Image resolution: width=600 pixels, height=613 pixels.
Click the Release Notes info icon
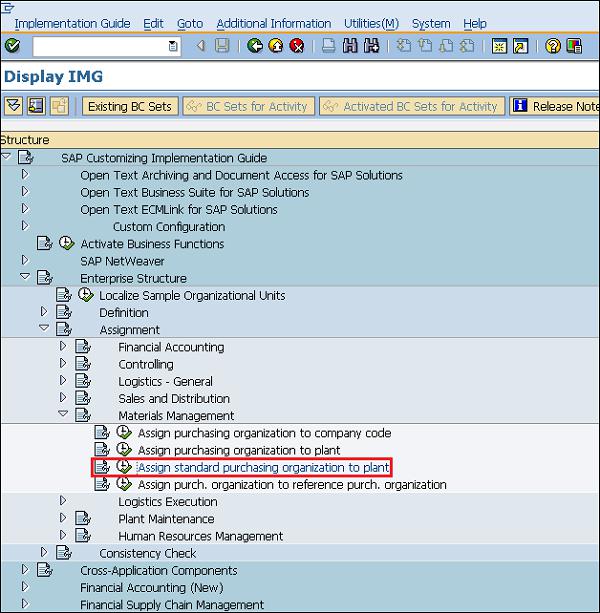click(x=520, y=106)
